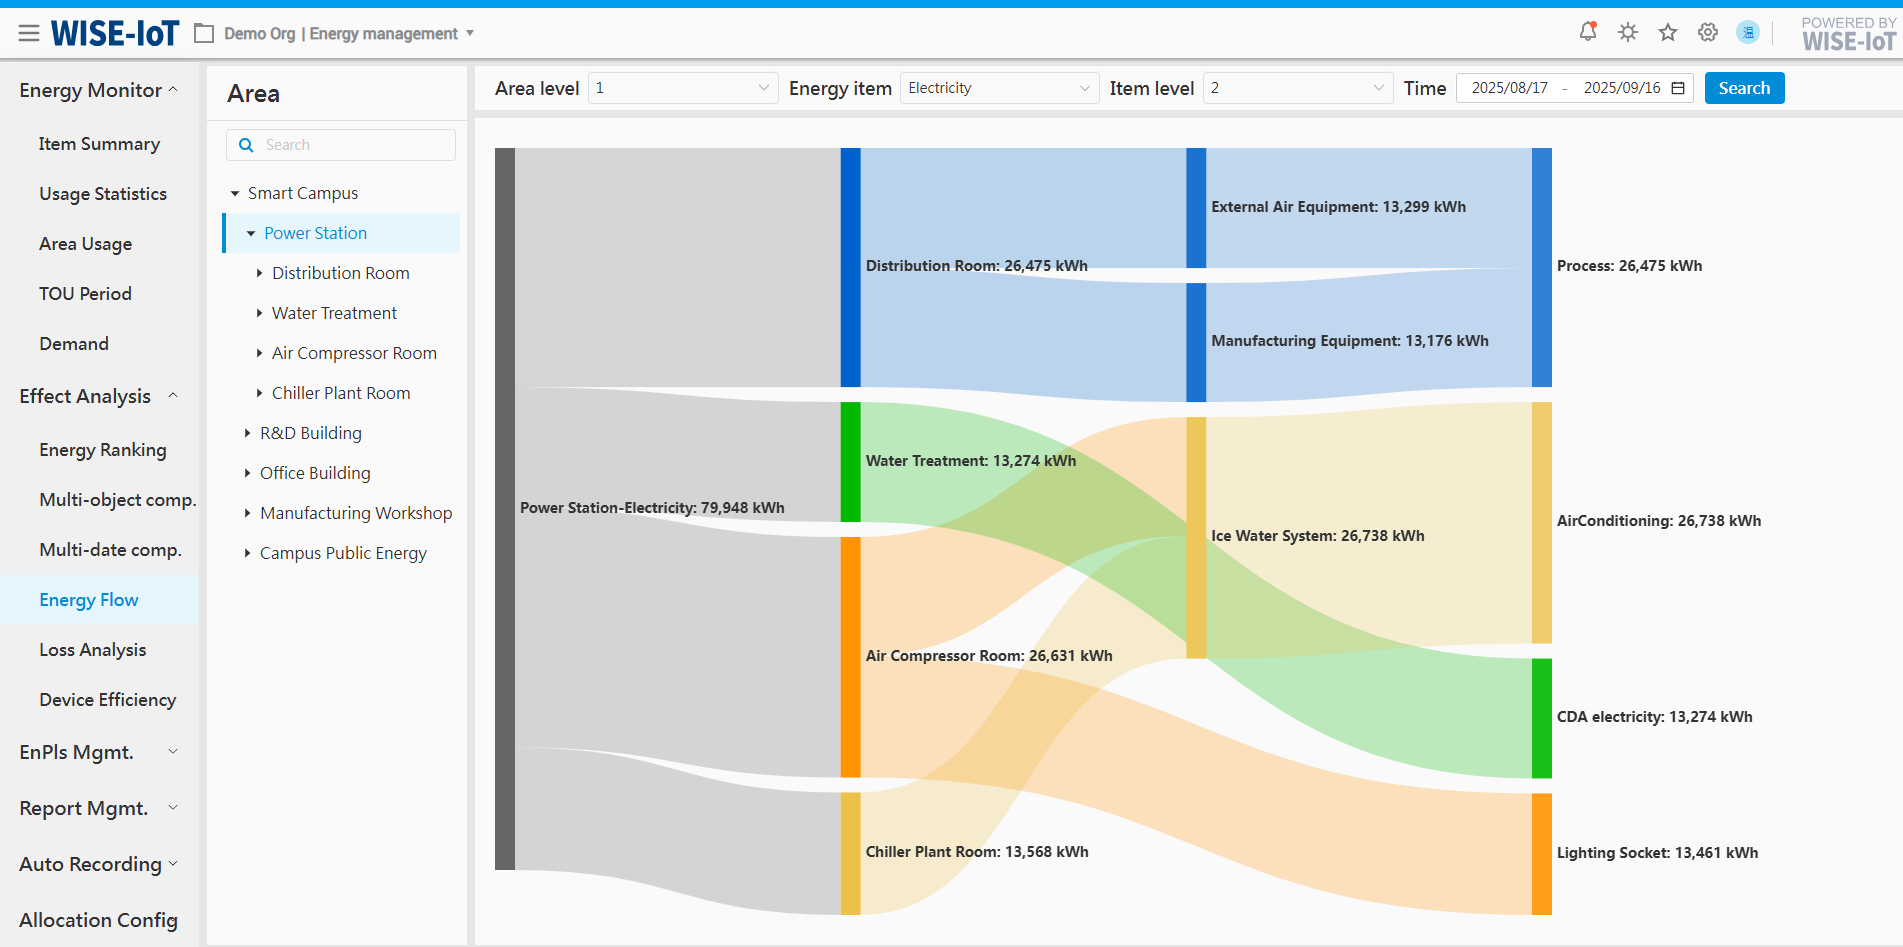
Task: Click the calendar icon in Time field
Action: click(x=1678, y=88)
